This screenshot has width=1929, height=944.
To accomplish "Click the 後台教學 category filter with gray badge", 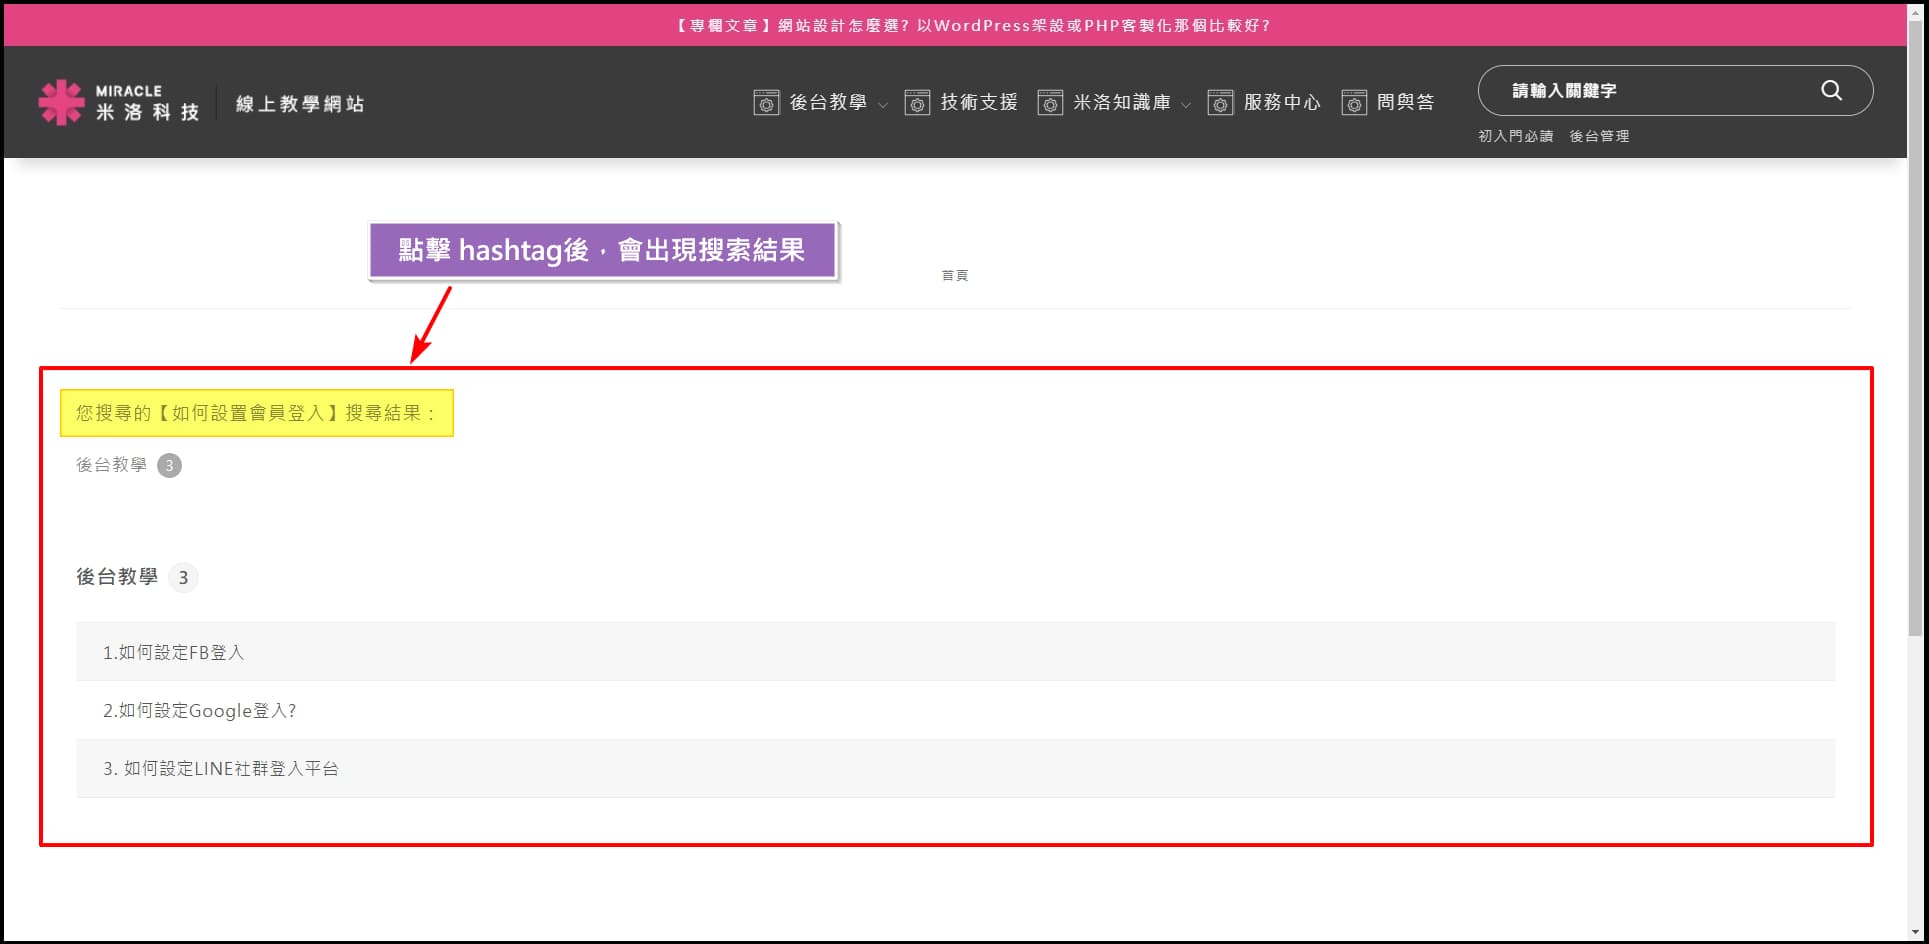I will click(112, 465).
